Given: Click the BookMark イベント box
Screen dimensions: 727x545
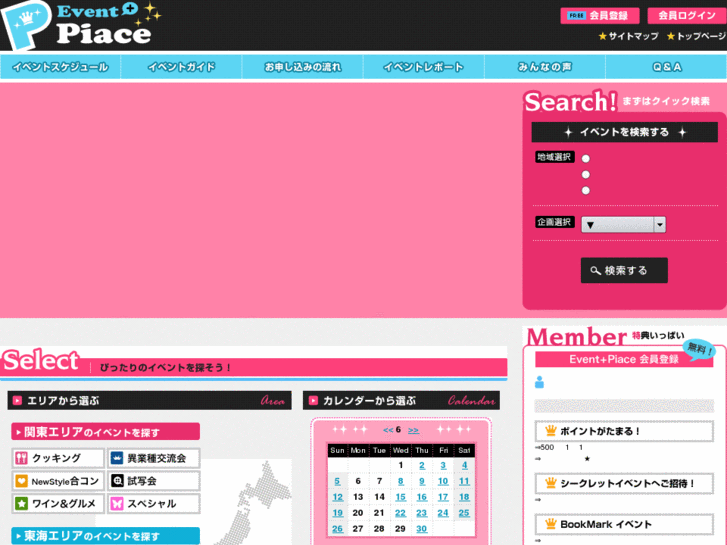Looking at the screenshot, I should coord(624,524).
